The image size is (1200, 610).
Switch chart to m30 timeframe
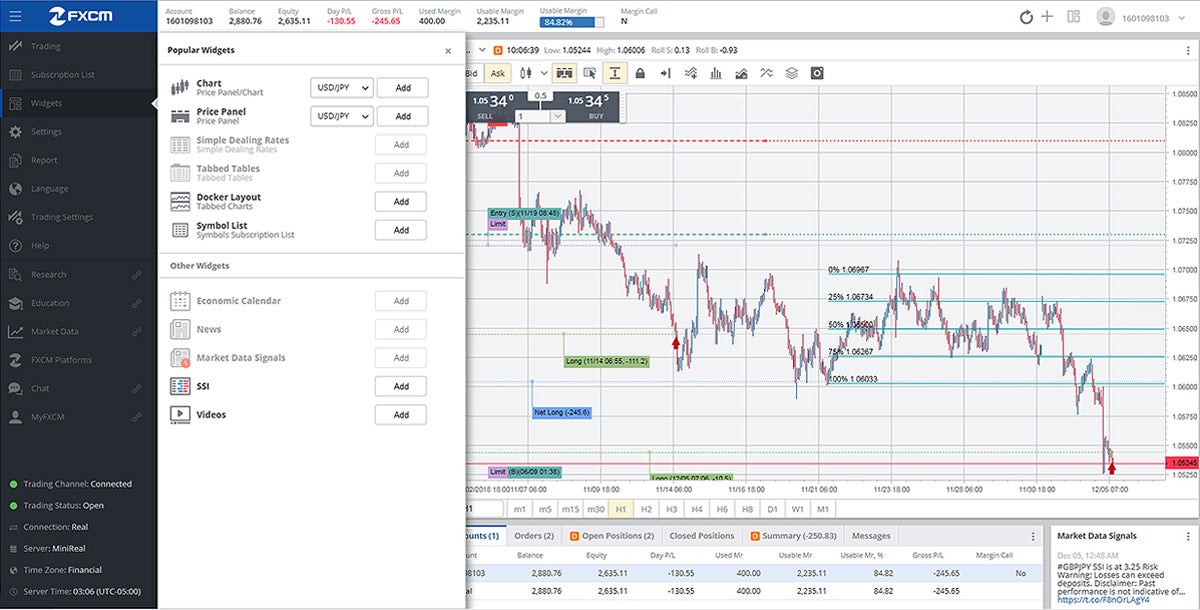tap(595, 509)
